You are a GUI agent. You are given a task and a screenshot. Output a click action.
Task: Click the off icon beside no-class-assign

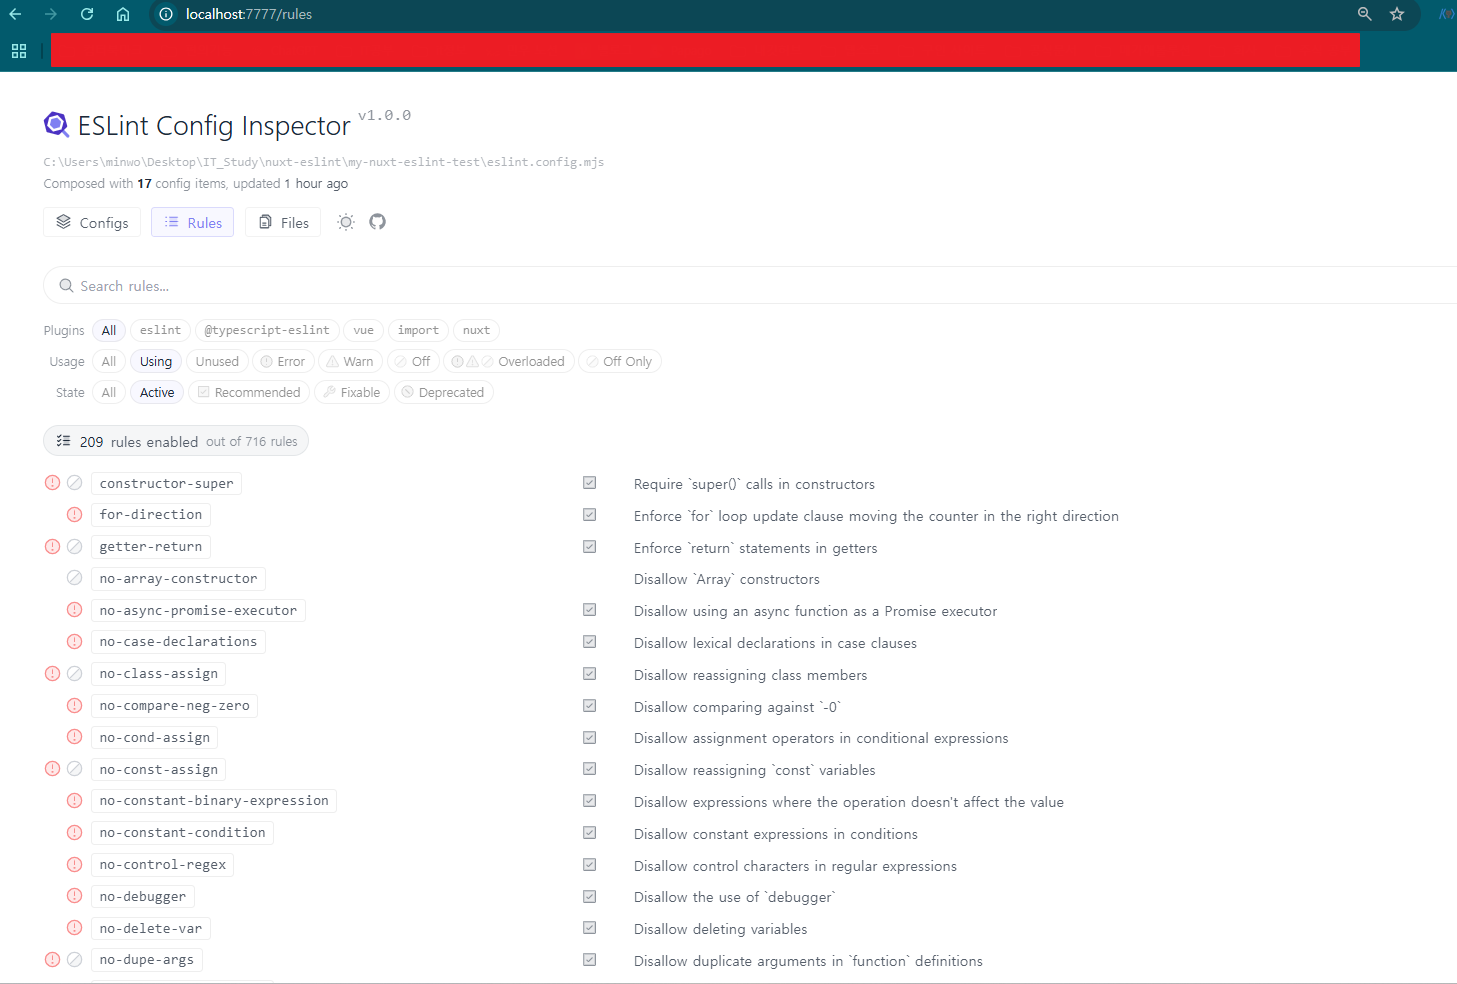pos(74,673)
